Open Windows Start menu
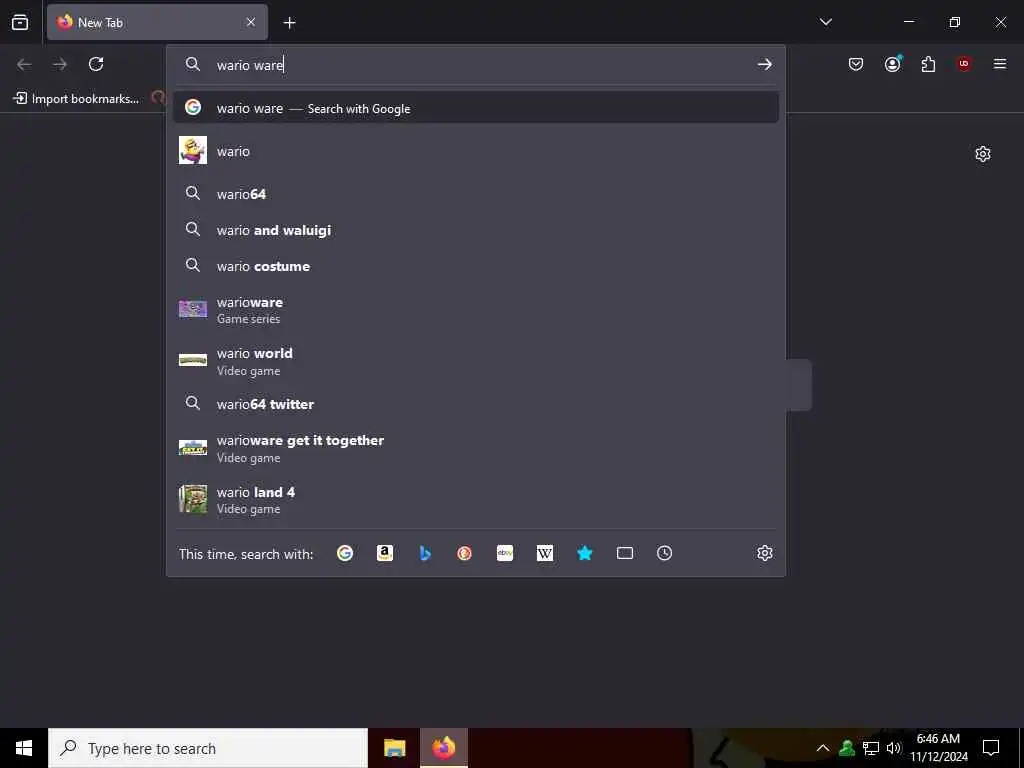The height and width of the screenshot is (768, 1024). 24,748
